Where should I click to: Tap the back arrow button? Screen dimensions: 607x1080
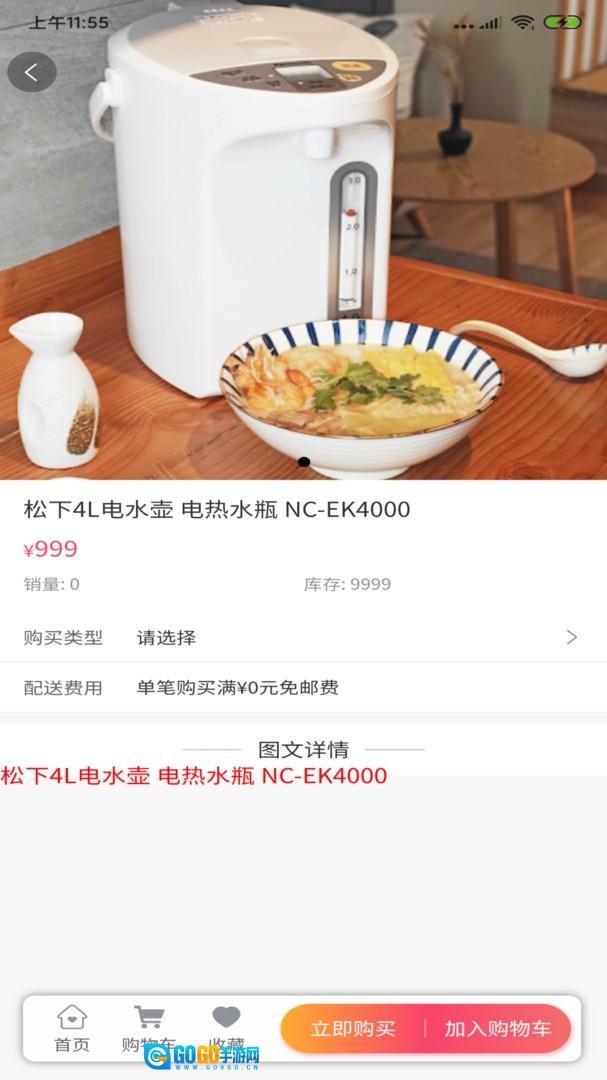point(32,72)
